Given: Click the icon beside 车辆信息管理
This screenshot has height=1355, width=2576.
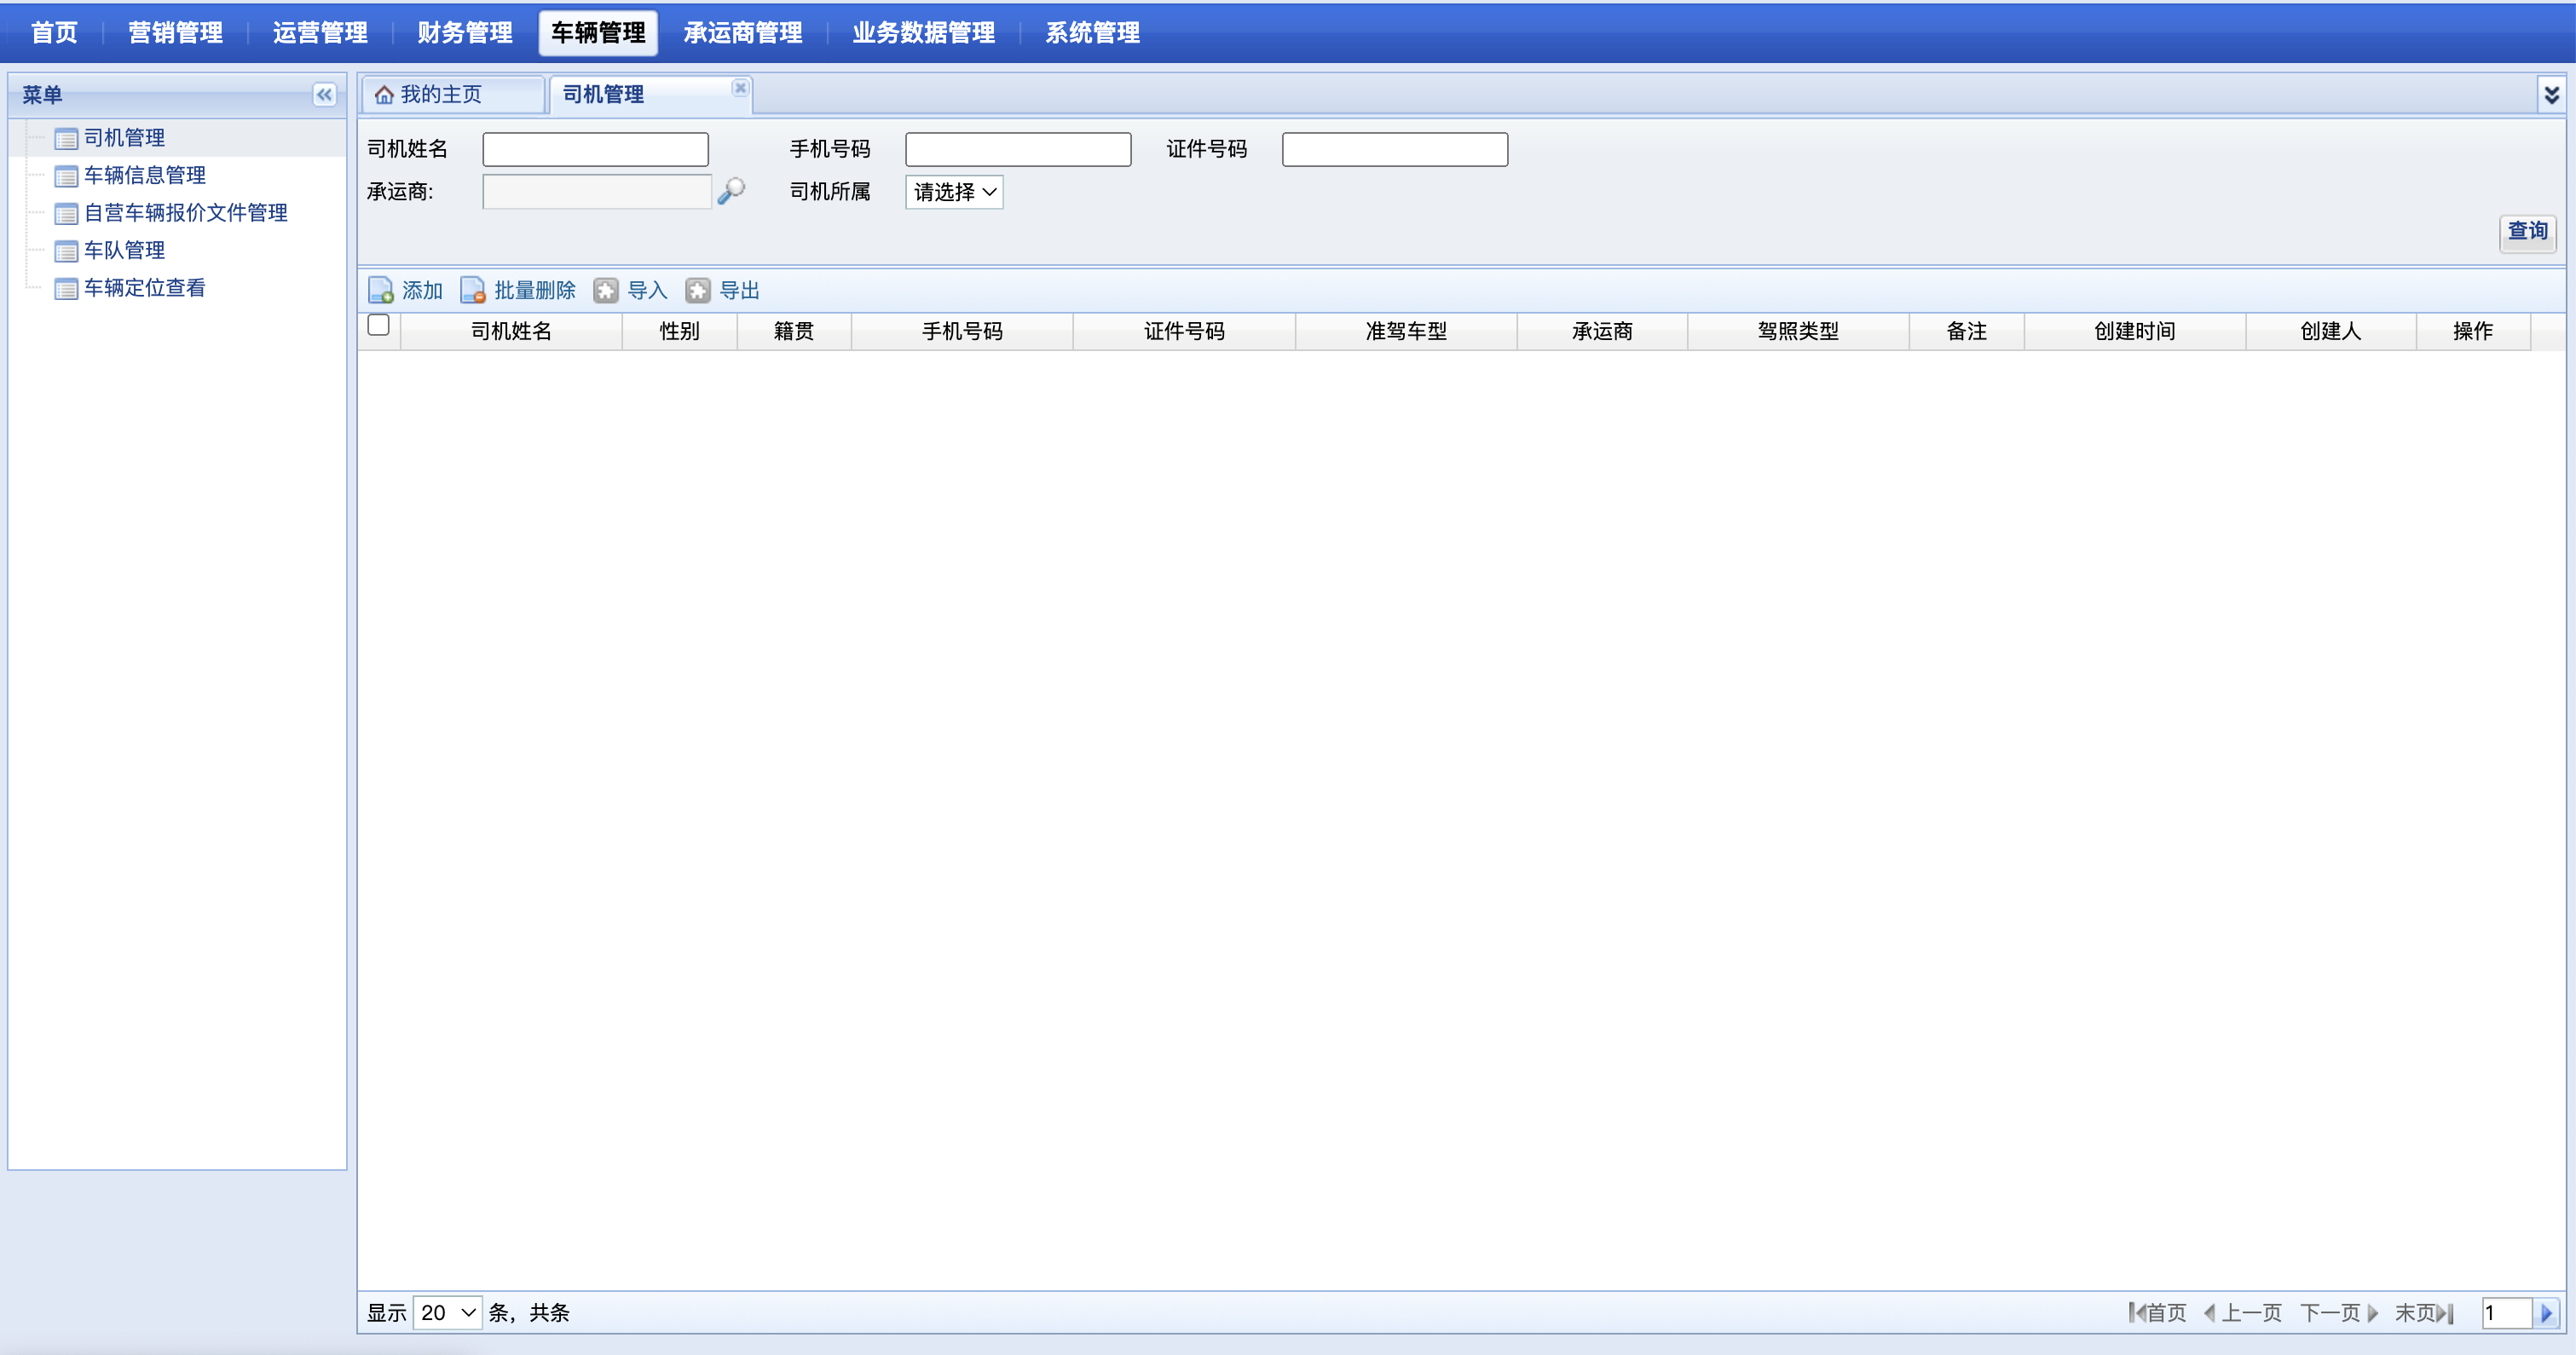Looking at the screenshot, I should [x=66, y=176].
